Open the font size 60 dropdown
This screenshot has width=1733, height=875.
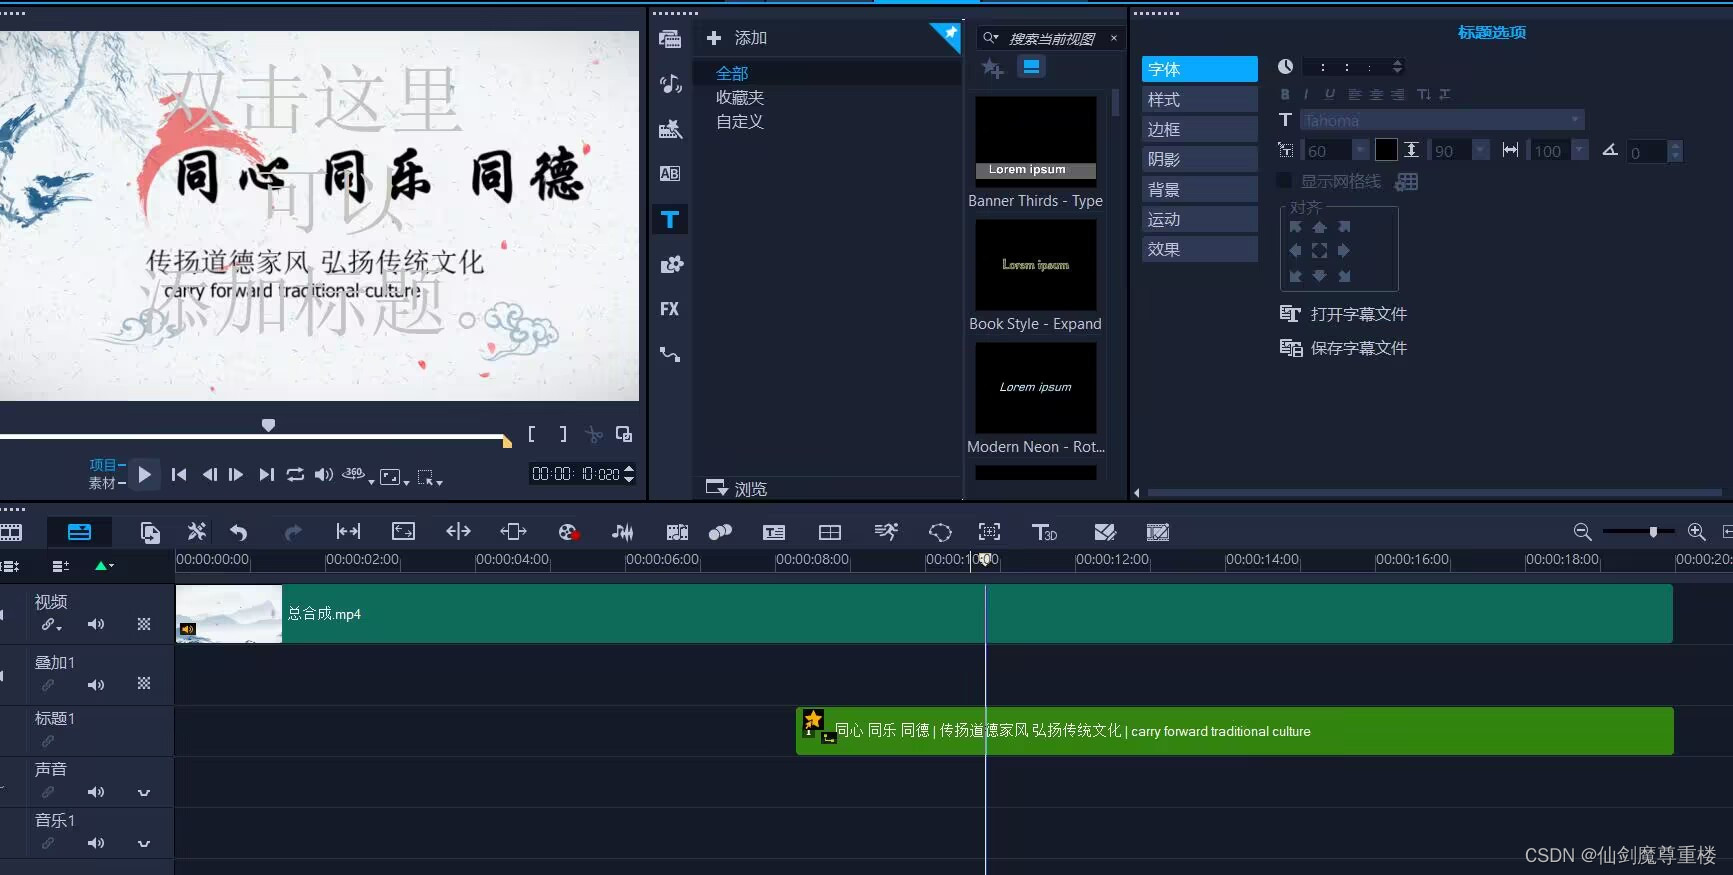1361,150
